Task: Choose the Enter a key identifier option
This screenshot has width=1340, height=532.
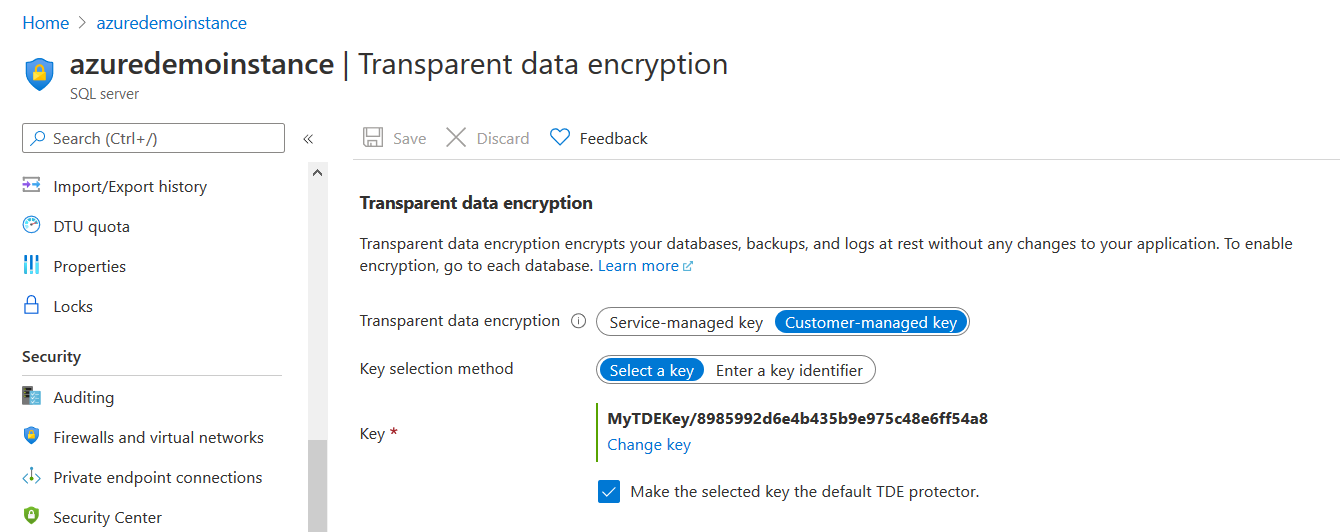Action: point(789,370)
